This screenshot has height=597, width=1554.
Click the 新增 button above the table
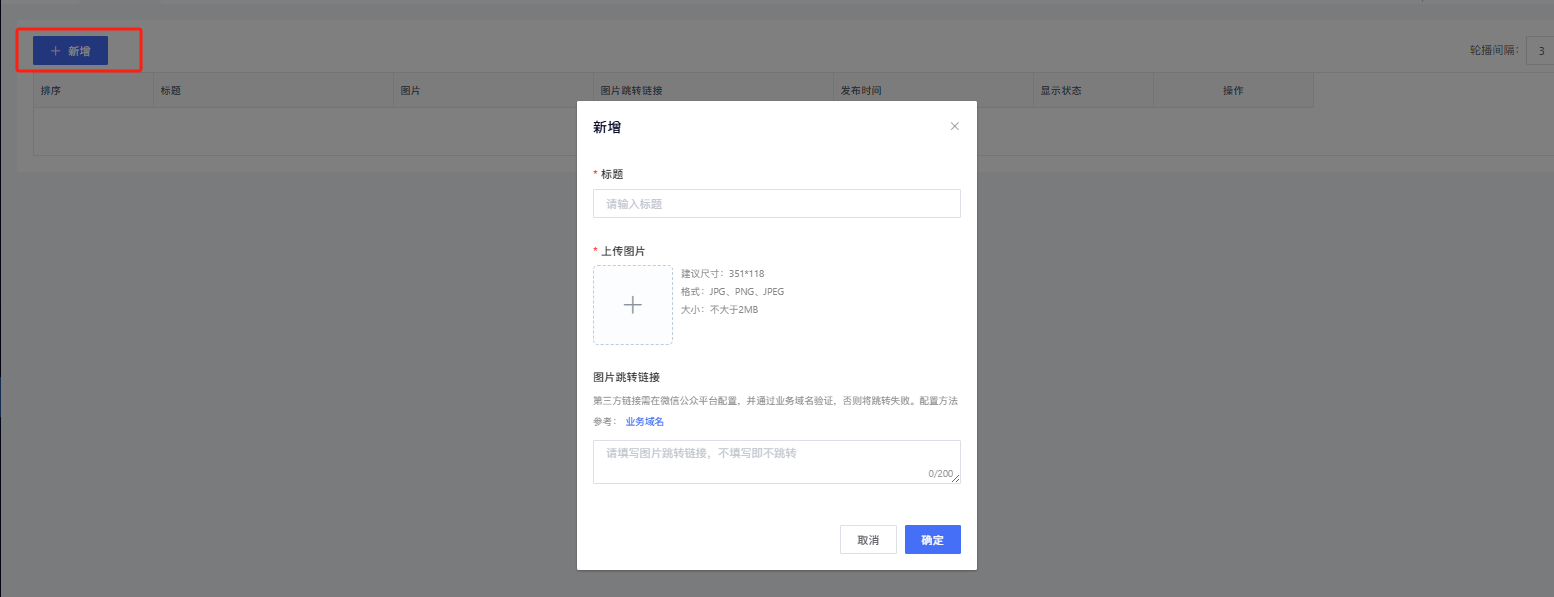(70, 51)
